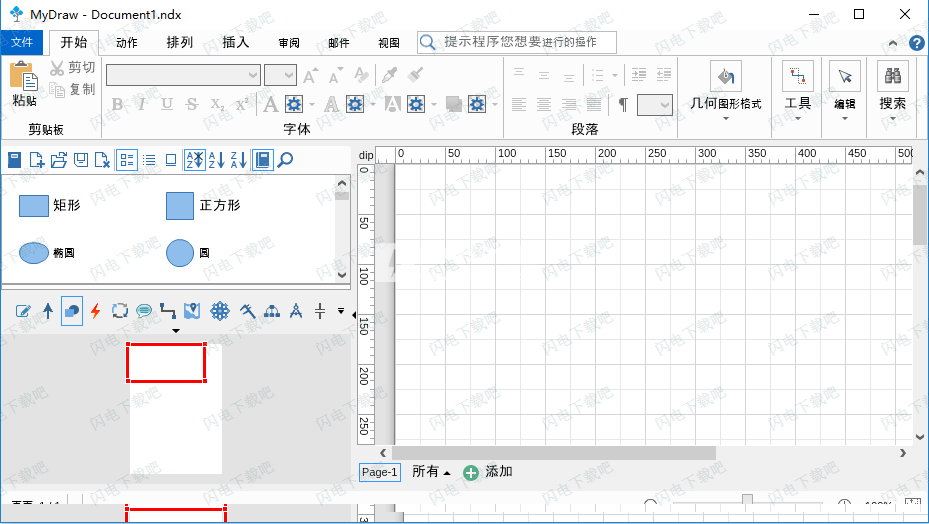Image resolution: width=929 pixels, height=524 pixels.
Task: Toggle italic formatting
Action: (142, 105)
